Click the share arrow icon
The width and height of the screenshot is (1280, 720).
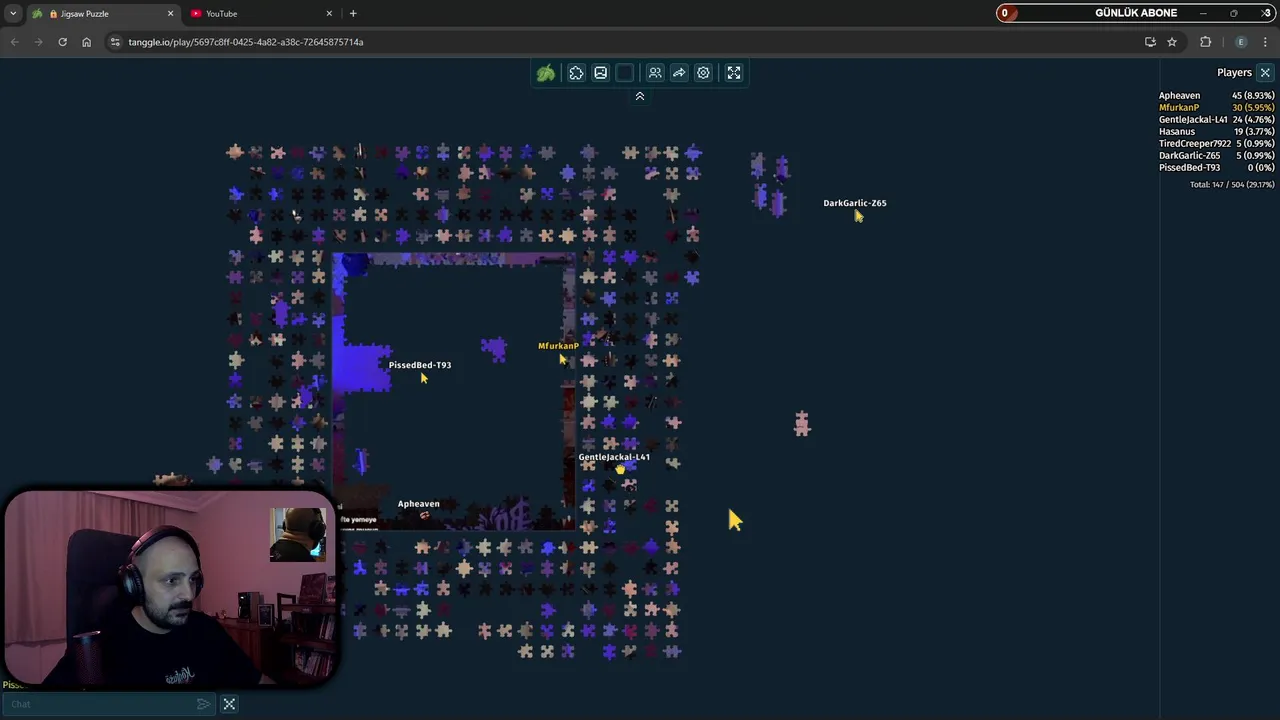point(679,73)
